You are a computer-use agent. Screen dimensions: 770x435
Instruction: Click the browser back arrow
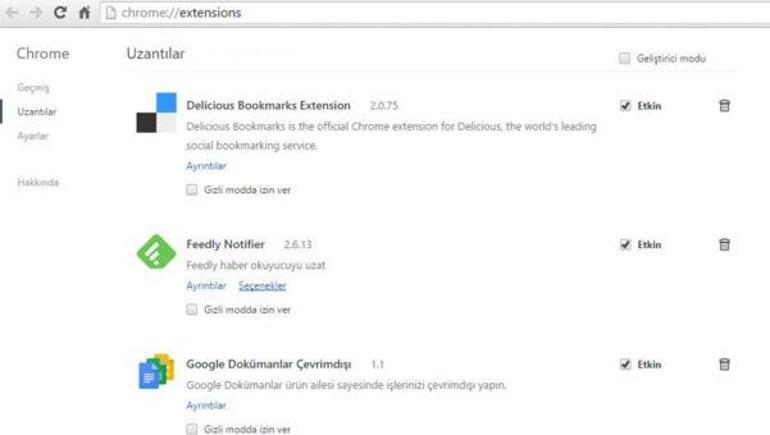tap(12, 14)
